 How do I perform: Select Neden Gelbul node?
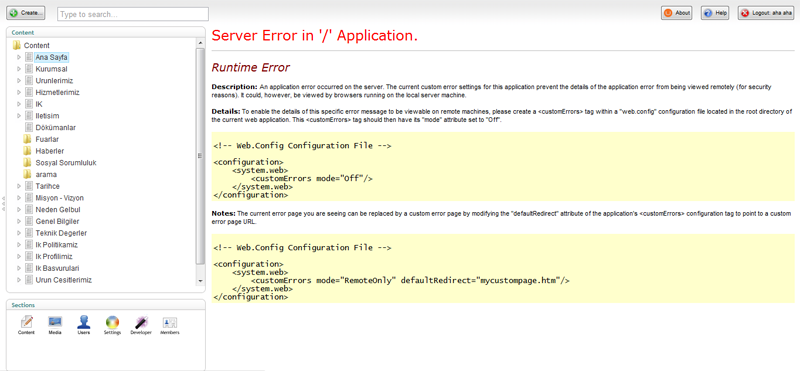[58, 210]
